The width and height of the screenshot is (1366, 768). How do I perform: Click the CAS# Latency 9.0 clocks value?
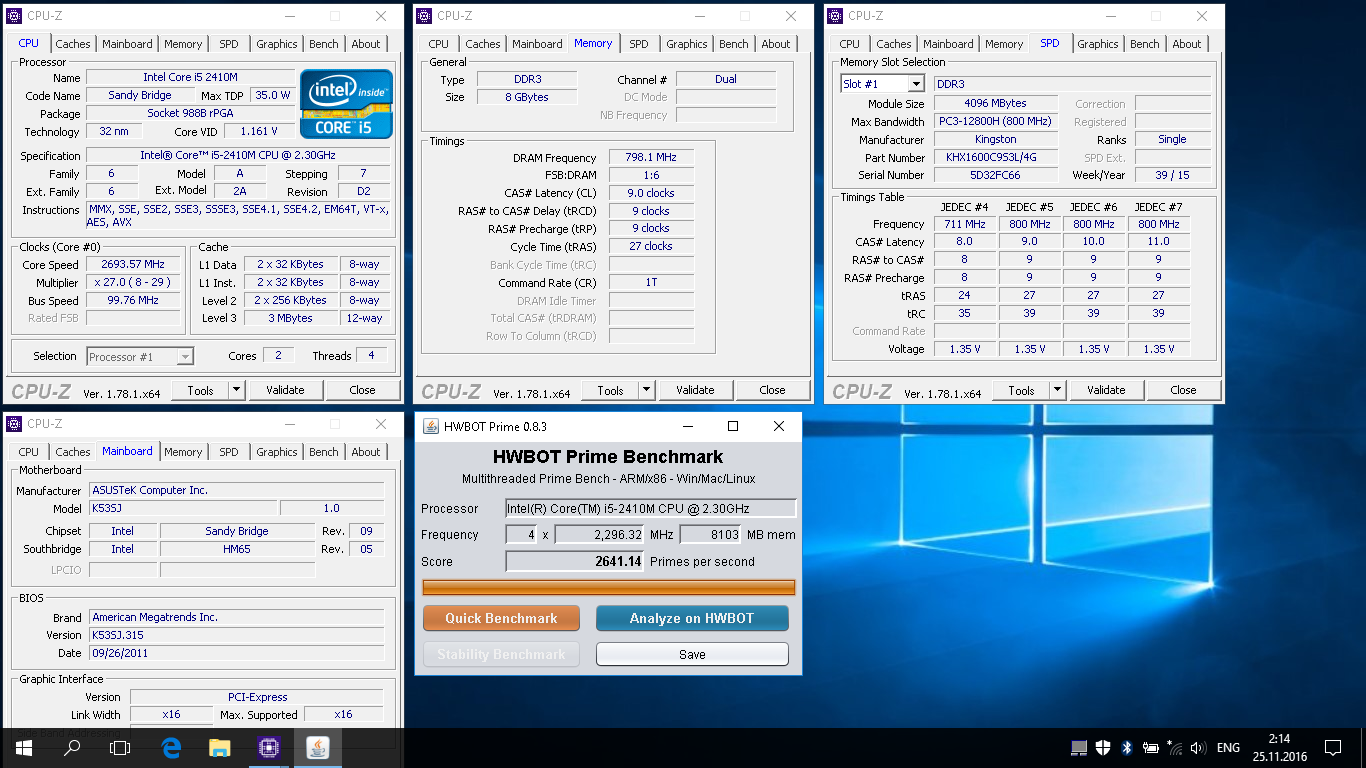(650, 193)
